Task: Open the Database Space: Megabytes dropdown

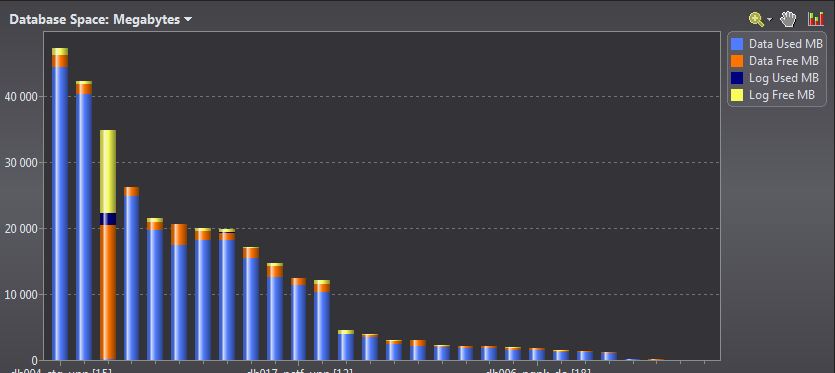Action: click(x=101, y=20)
